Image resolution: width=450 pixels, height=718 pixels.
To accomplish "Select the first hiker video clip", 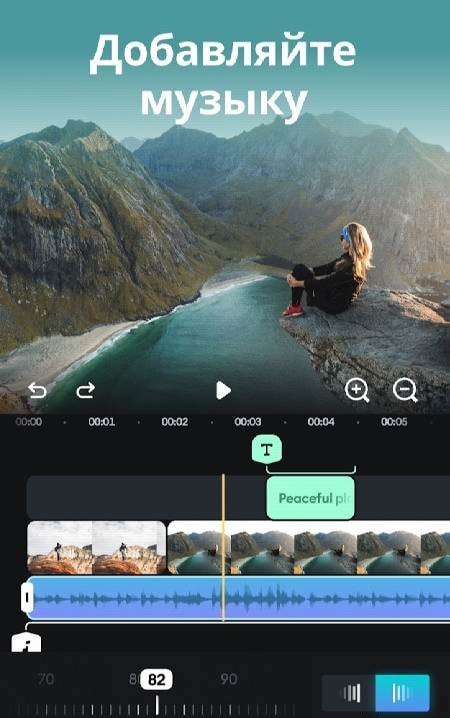I will coord(97,547).
